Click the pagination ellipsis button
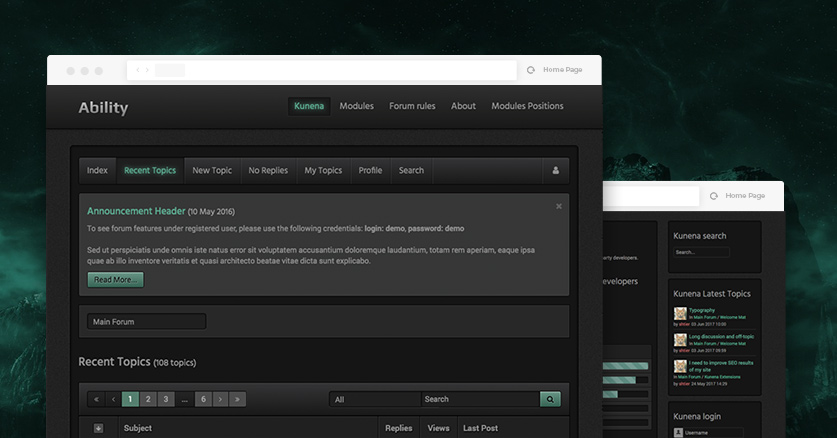837x438 pixels. [x=185, y=399]
